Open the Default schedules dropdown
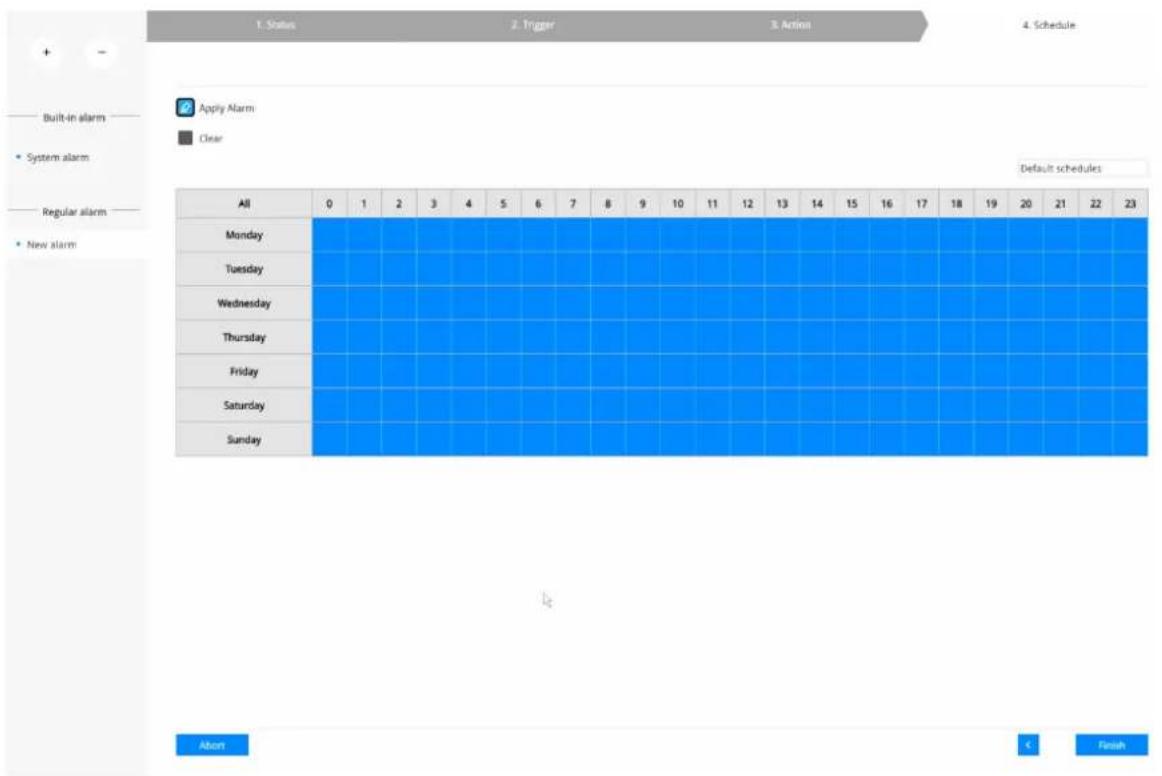The height and width of the screenshot is (776, 1162). click(x=1082, y=168)
